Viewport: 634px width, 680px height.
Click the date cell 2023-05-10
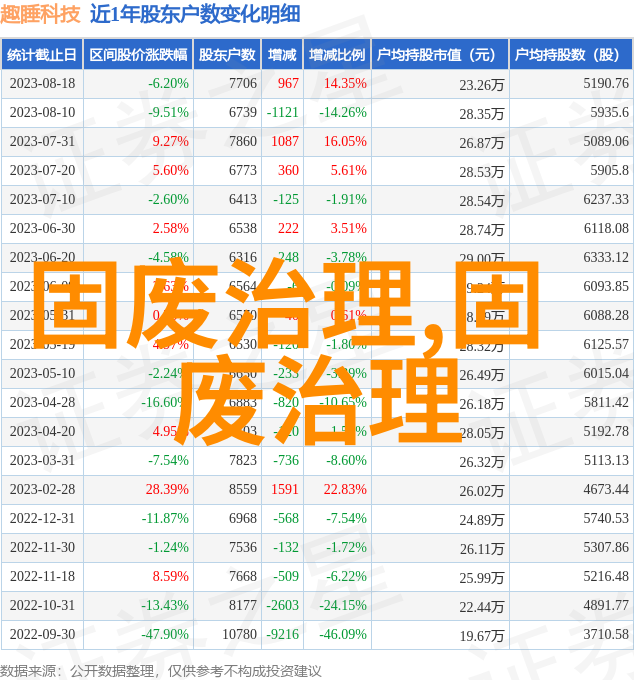42,374
